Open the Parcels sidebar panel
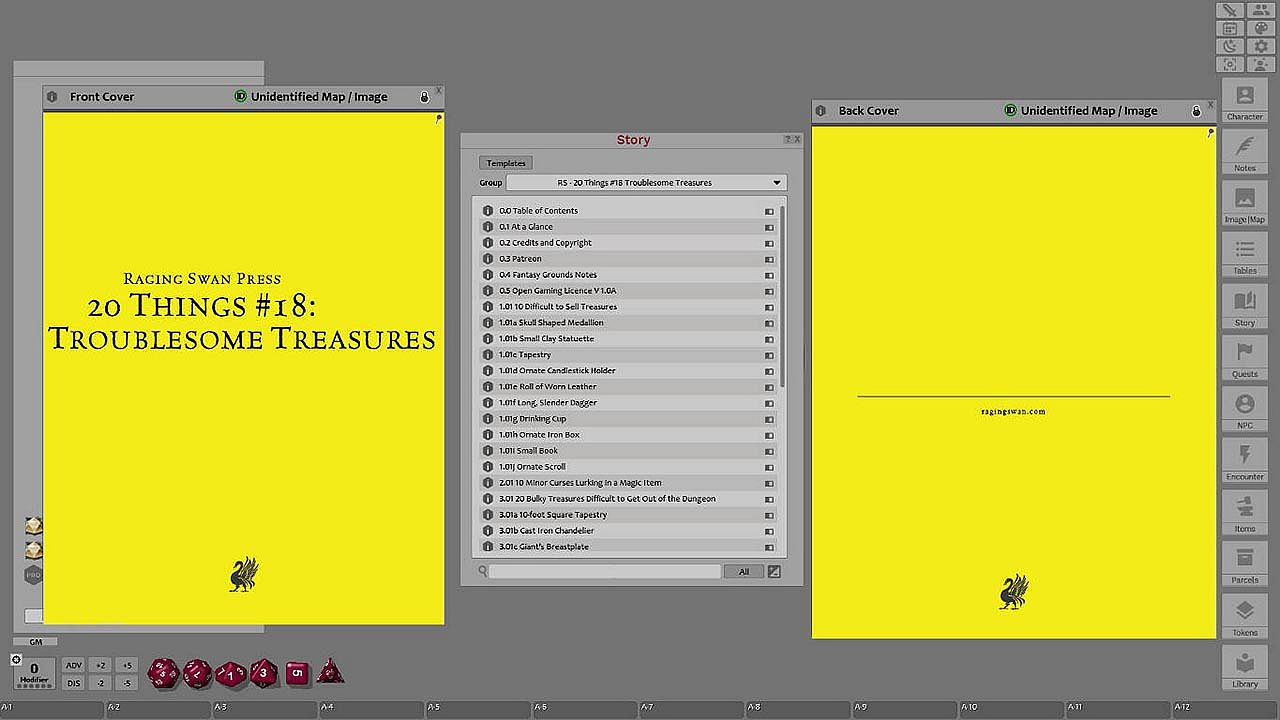This screenshot has height=720, width=1280. pyautogui.click(x=1245, y=565)
